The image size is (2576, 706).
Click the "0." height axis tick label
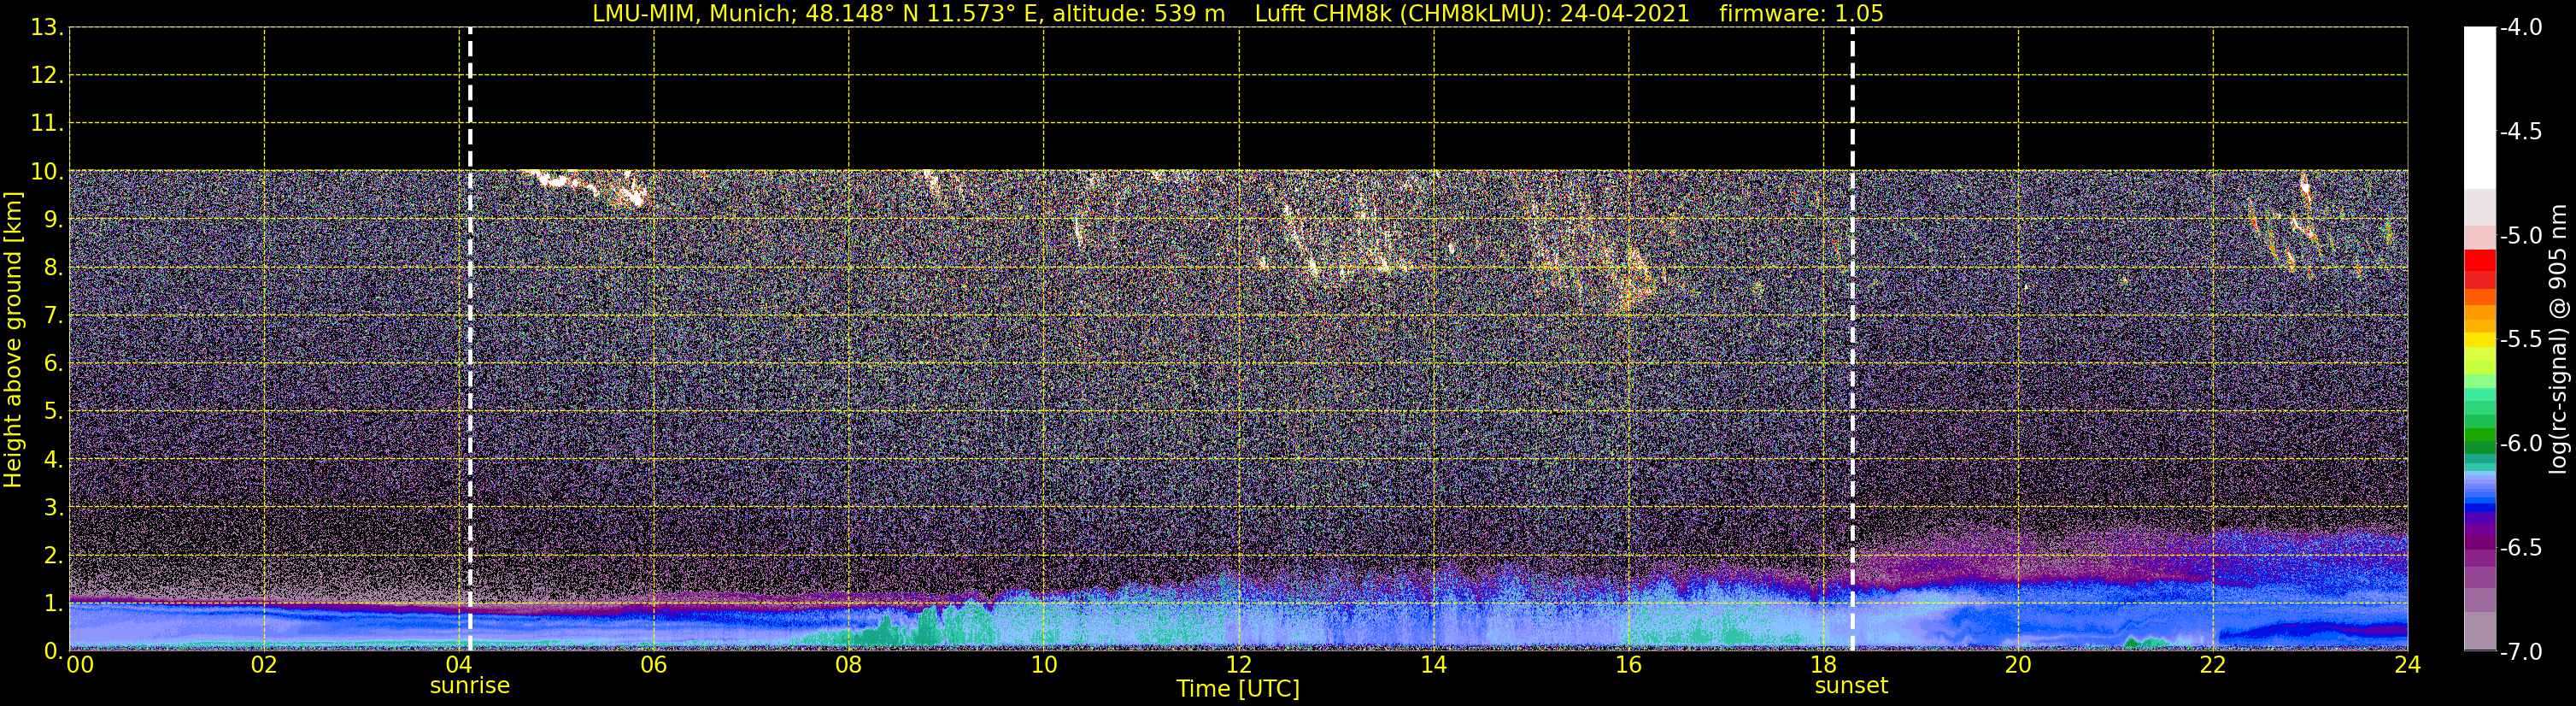tap(53, 651)
